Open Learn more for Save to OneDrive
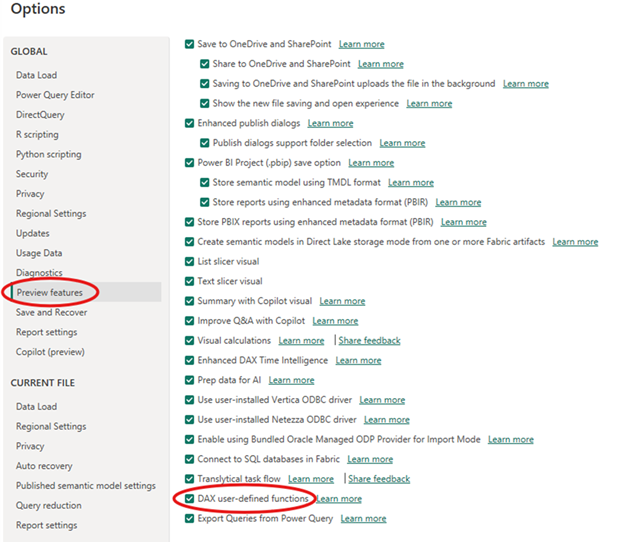The width and height of the screenshot is (624, 542). tap(362, 44)
